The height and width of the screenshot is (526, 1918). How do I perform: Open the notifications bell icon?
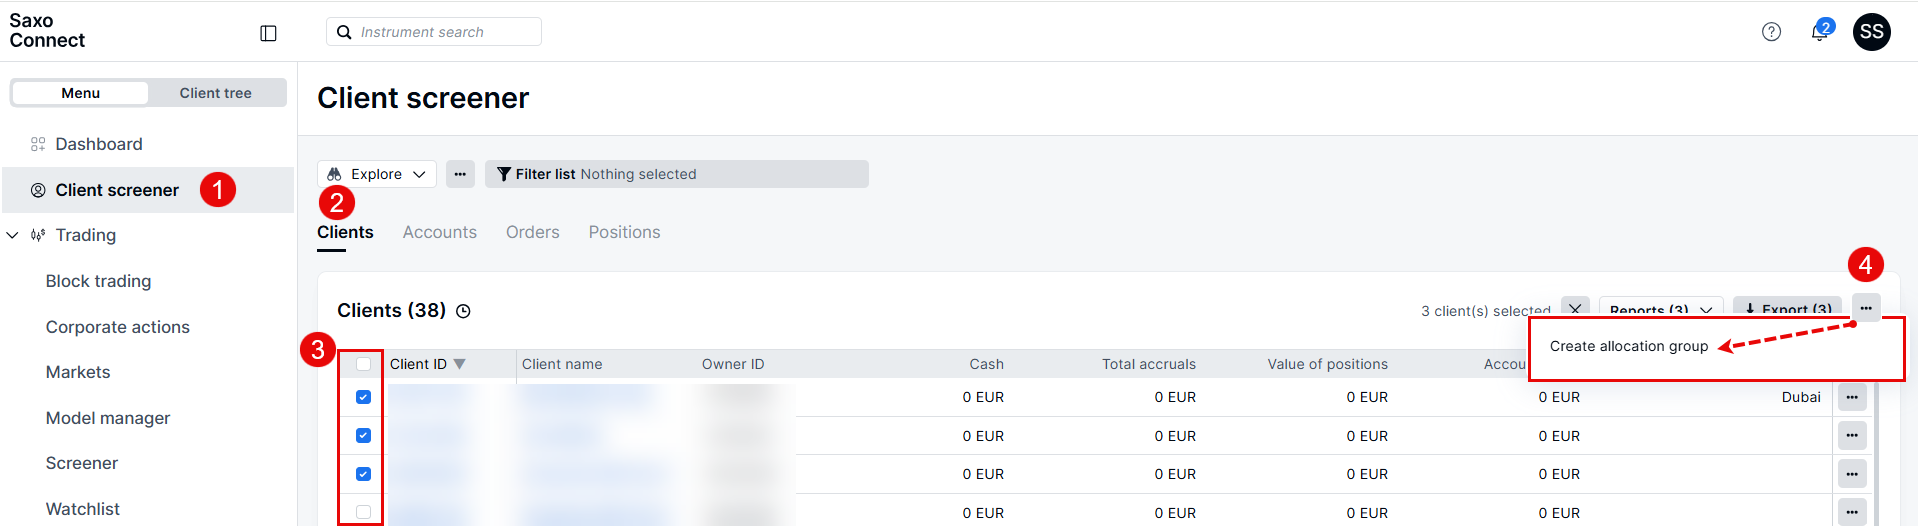click(1820, 32)
